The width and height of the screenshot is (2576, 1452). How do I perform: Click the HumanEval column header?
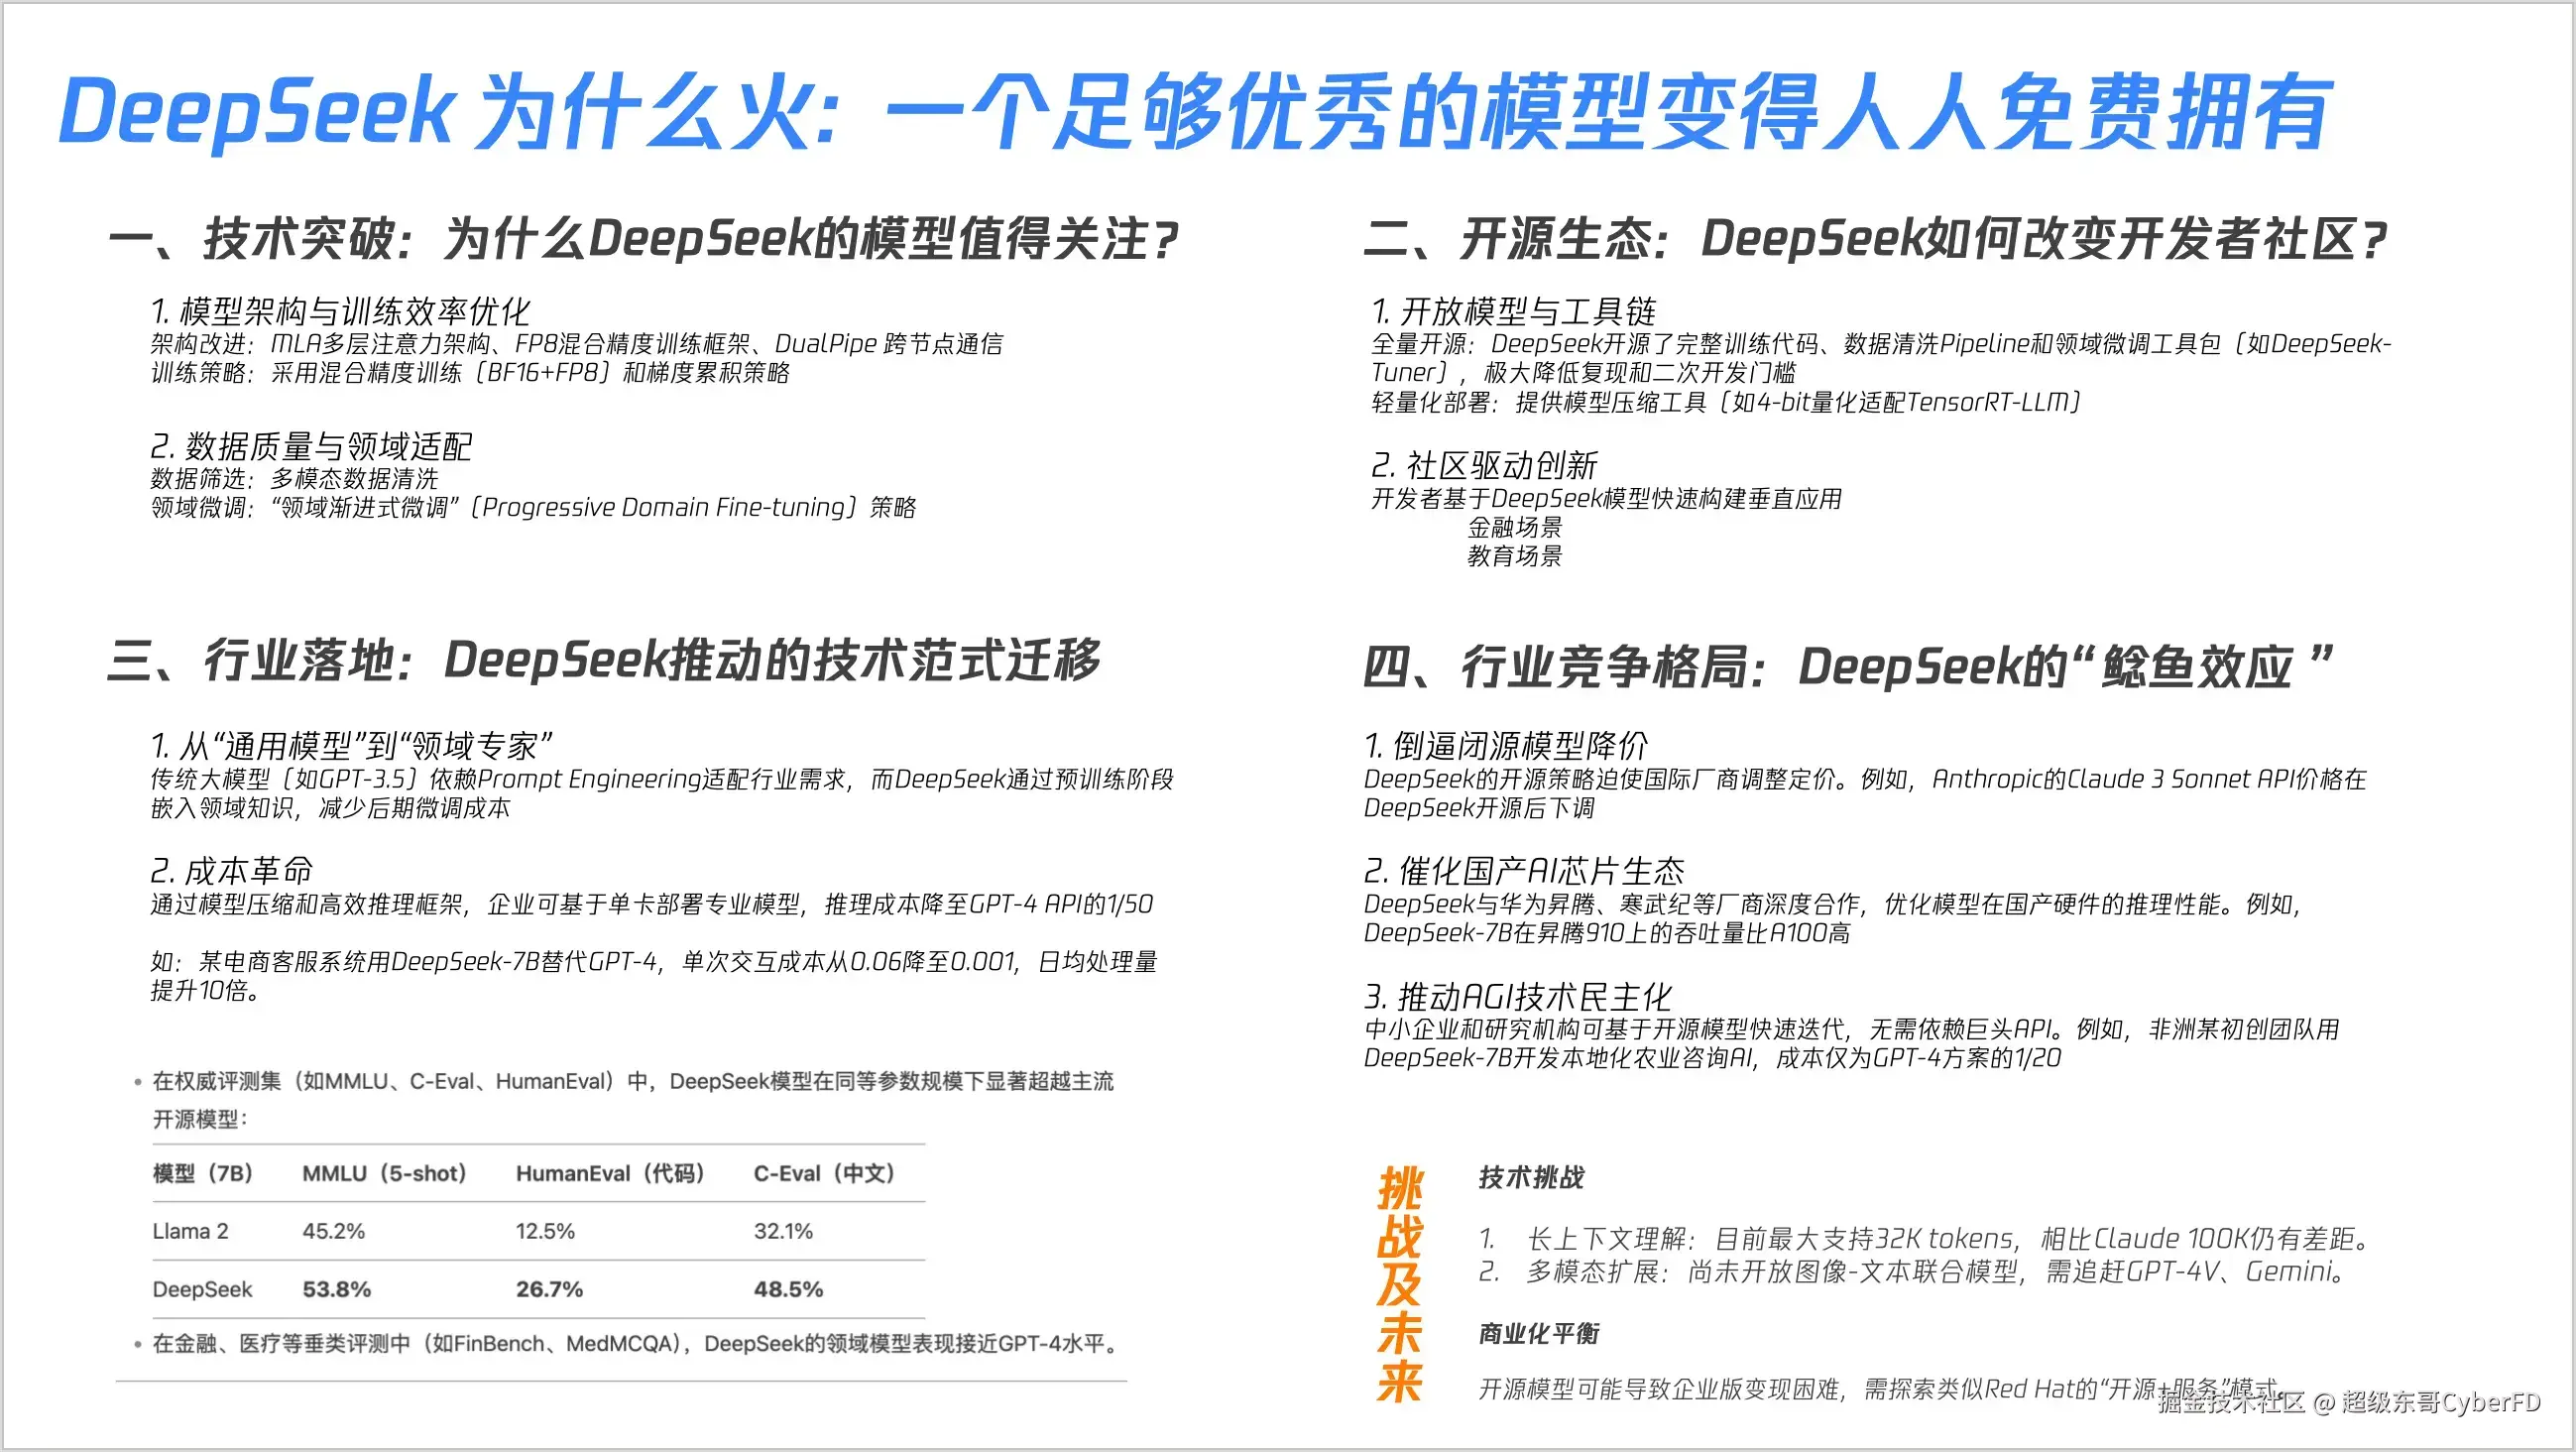pyautogui.click(x=610, y=1173)
